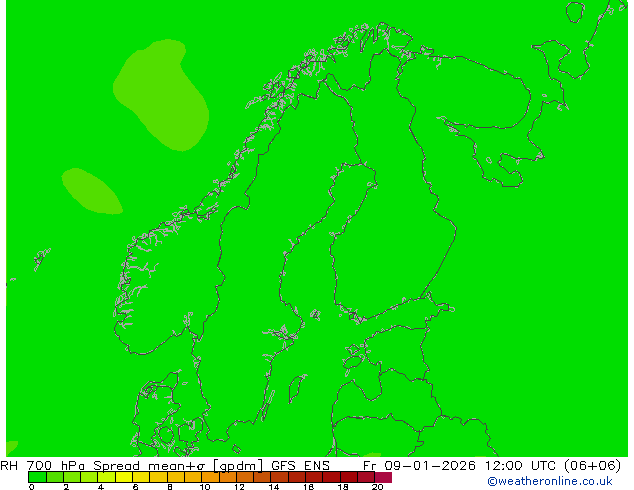Click the larger light-green spread patch over the sea
The image size is (634, 490).
162,93
